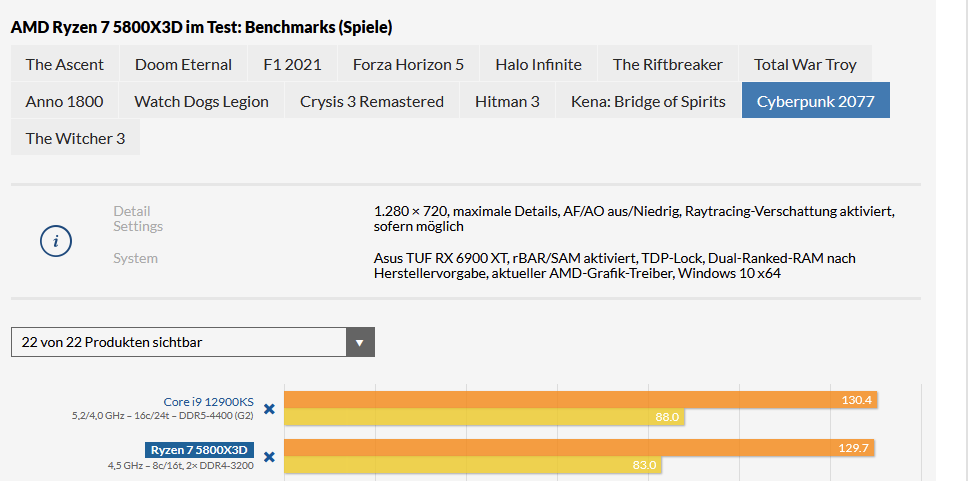968x481 pixels.
Task: Open Kena: Bridge of Spirits tab
Action: (648, 101)
